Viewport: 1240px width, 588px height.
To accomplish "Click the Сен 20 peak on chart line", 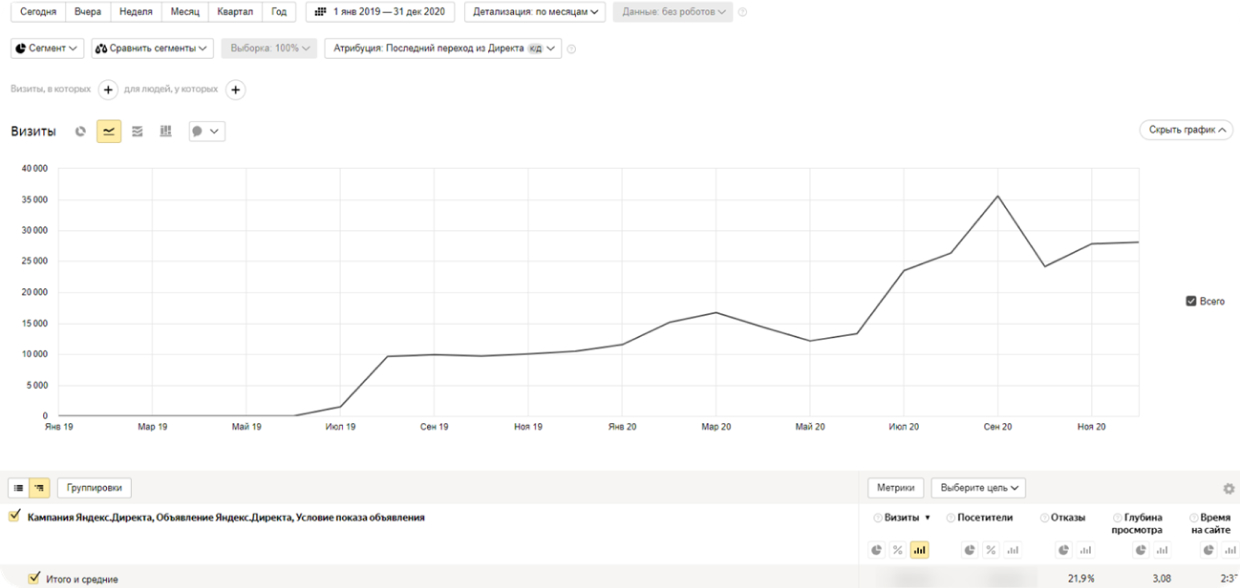I will click(997, 195).
